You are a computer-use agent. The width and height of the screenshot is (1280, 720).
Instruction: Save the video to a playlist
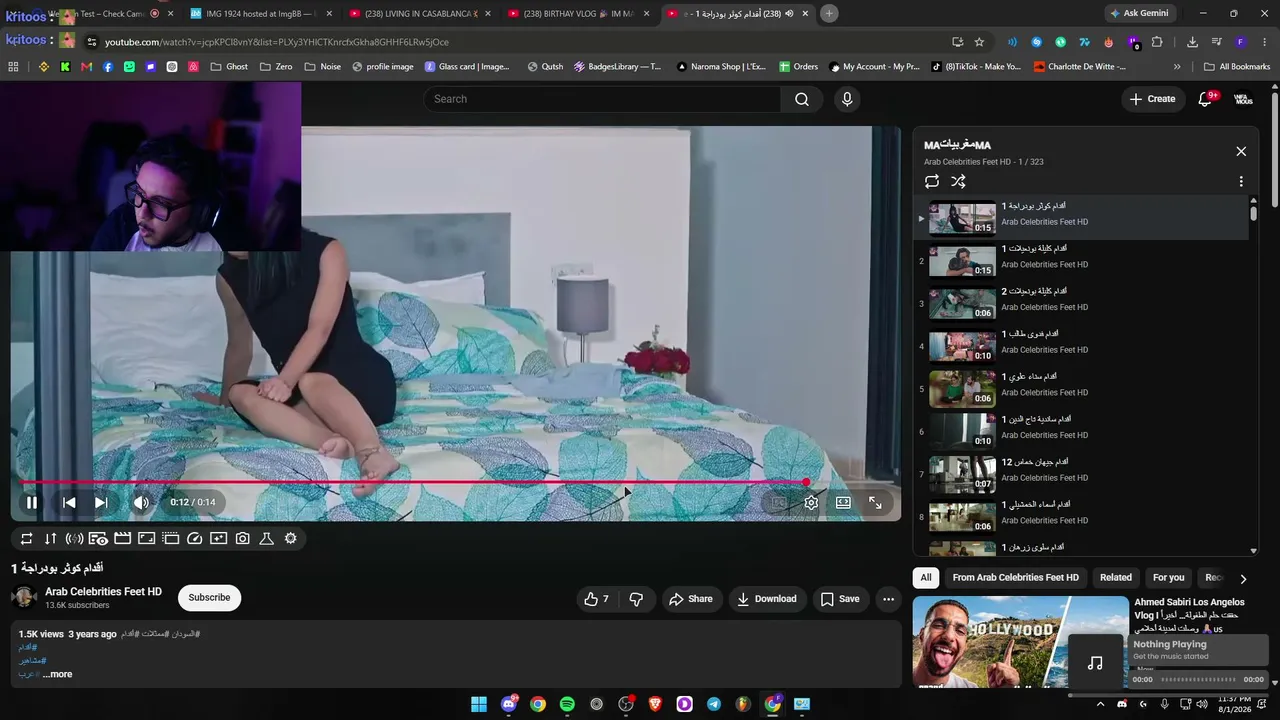pos(840,599)
